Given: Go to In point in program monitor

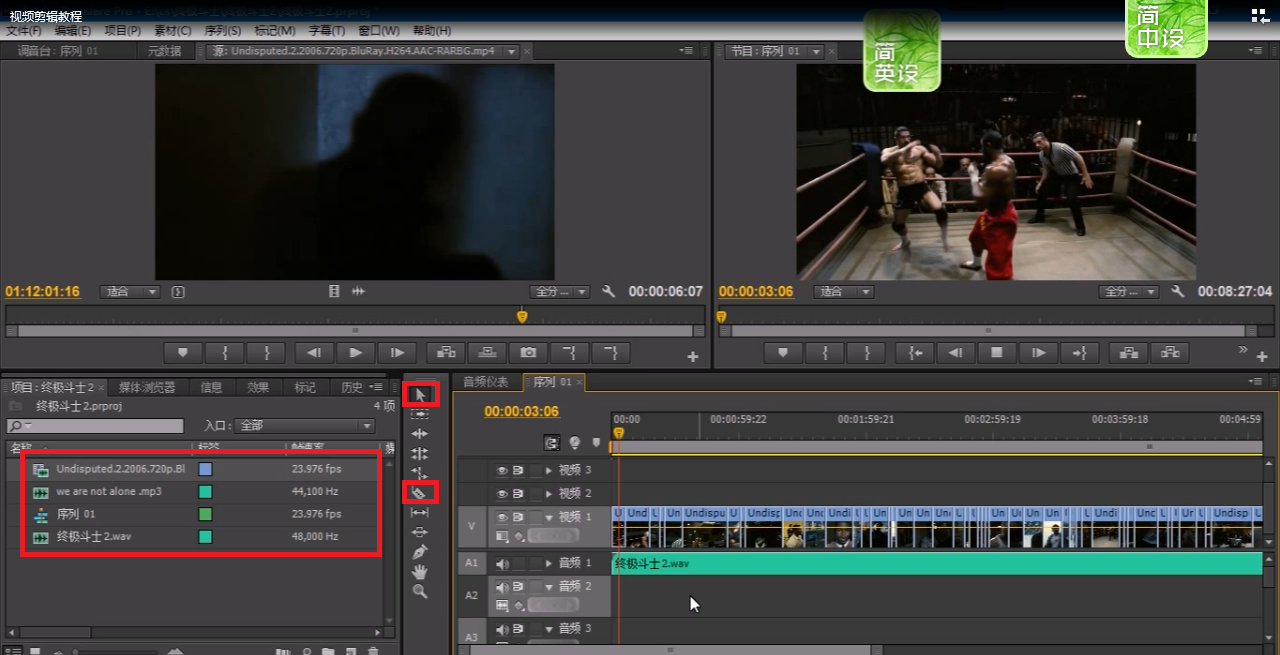Looking at the screenshot, I should [x=915, y=352].
